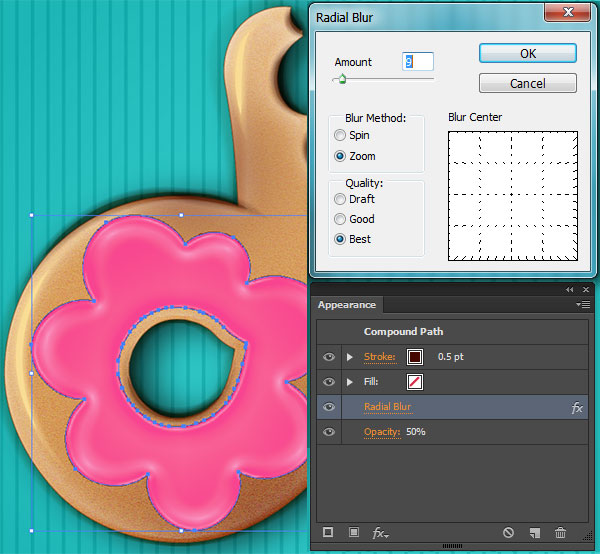Choose Good quality radio button
600x554 pixels.
[x=341, y=219]
